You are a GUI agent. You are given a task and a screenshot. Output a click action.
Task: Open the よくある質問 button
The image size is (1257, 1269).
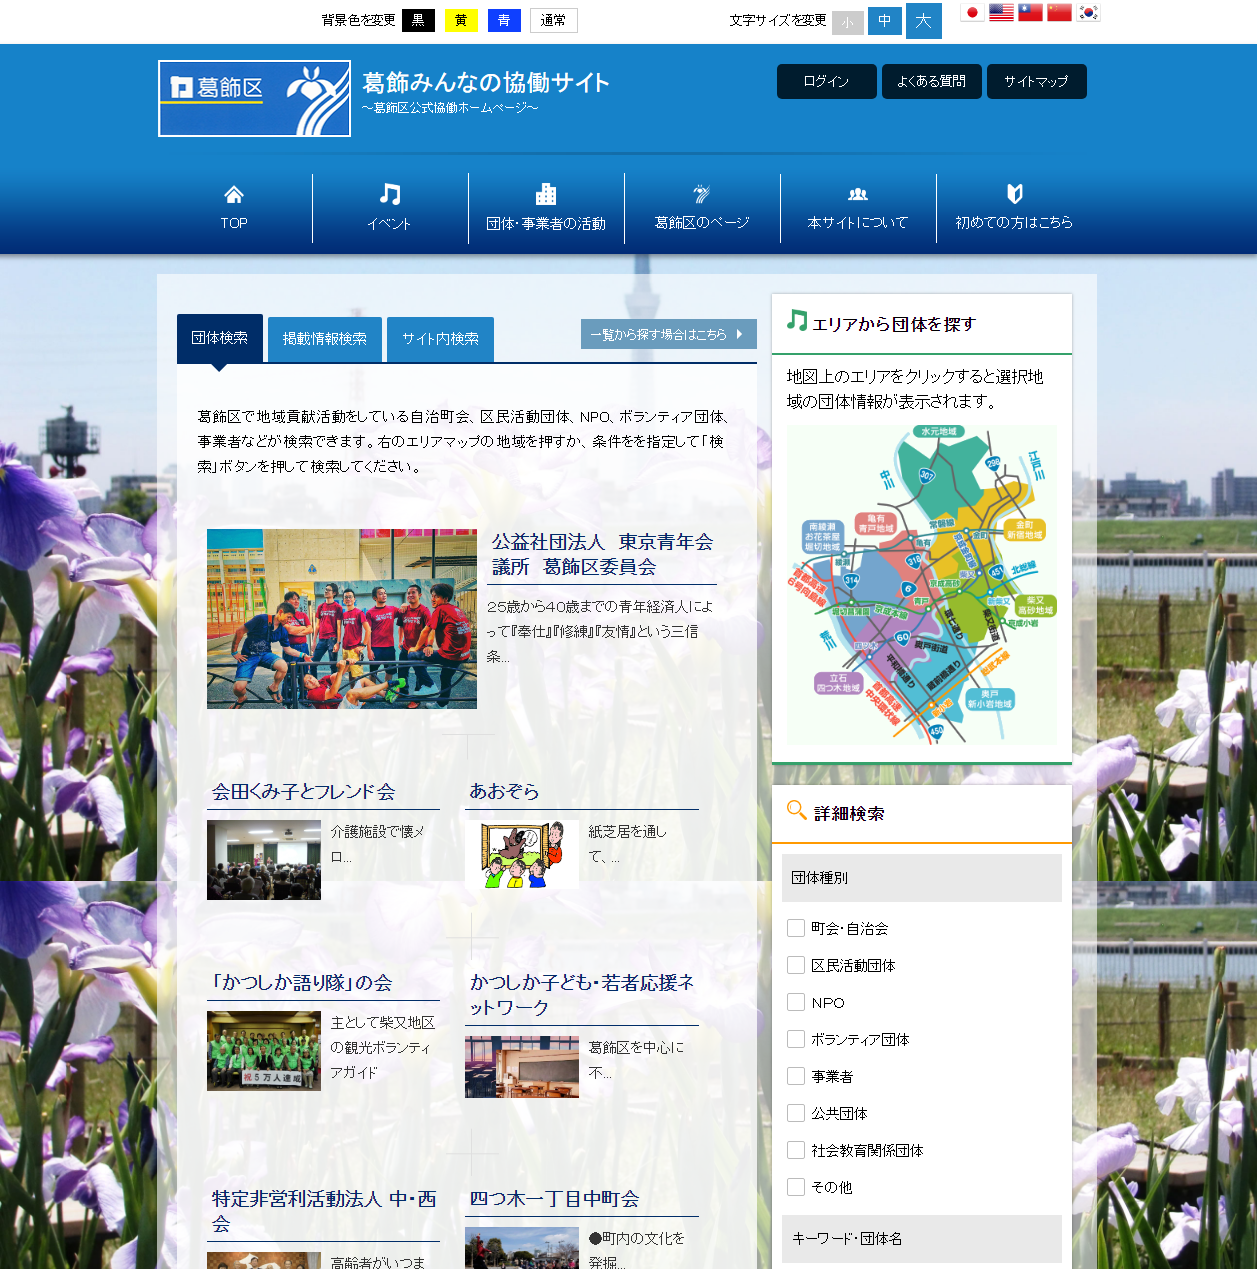click(x=932, y=82)
